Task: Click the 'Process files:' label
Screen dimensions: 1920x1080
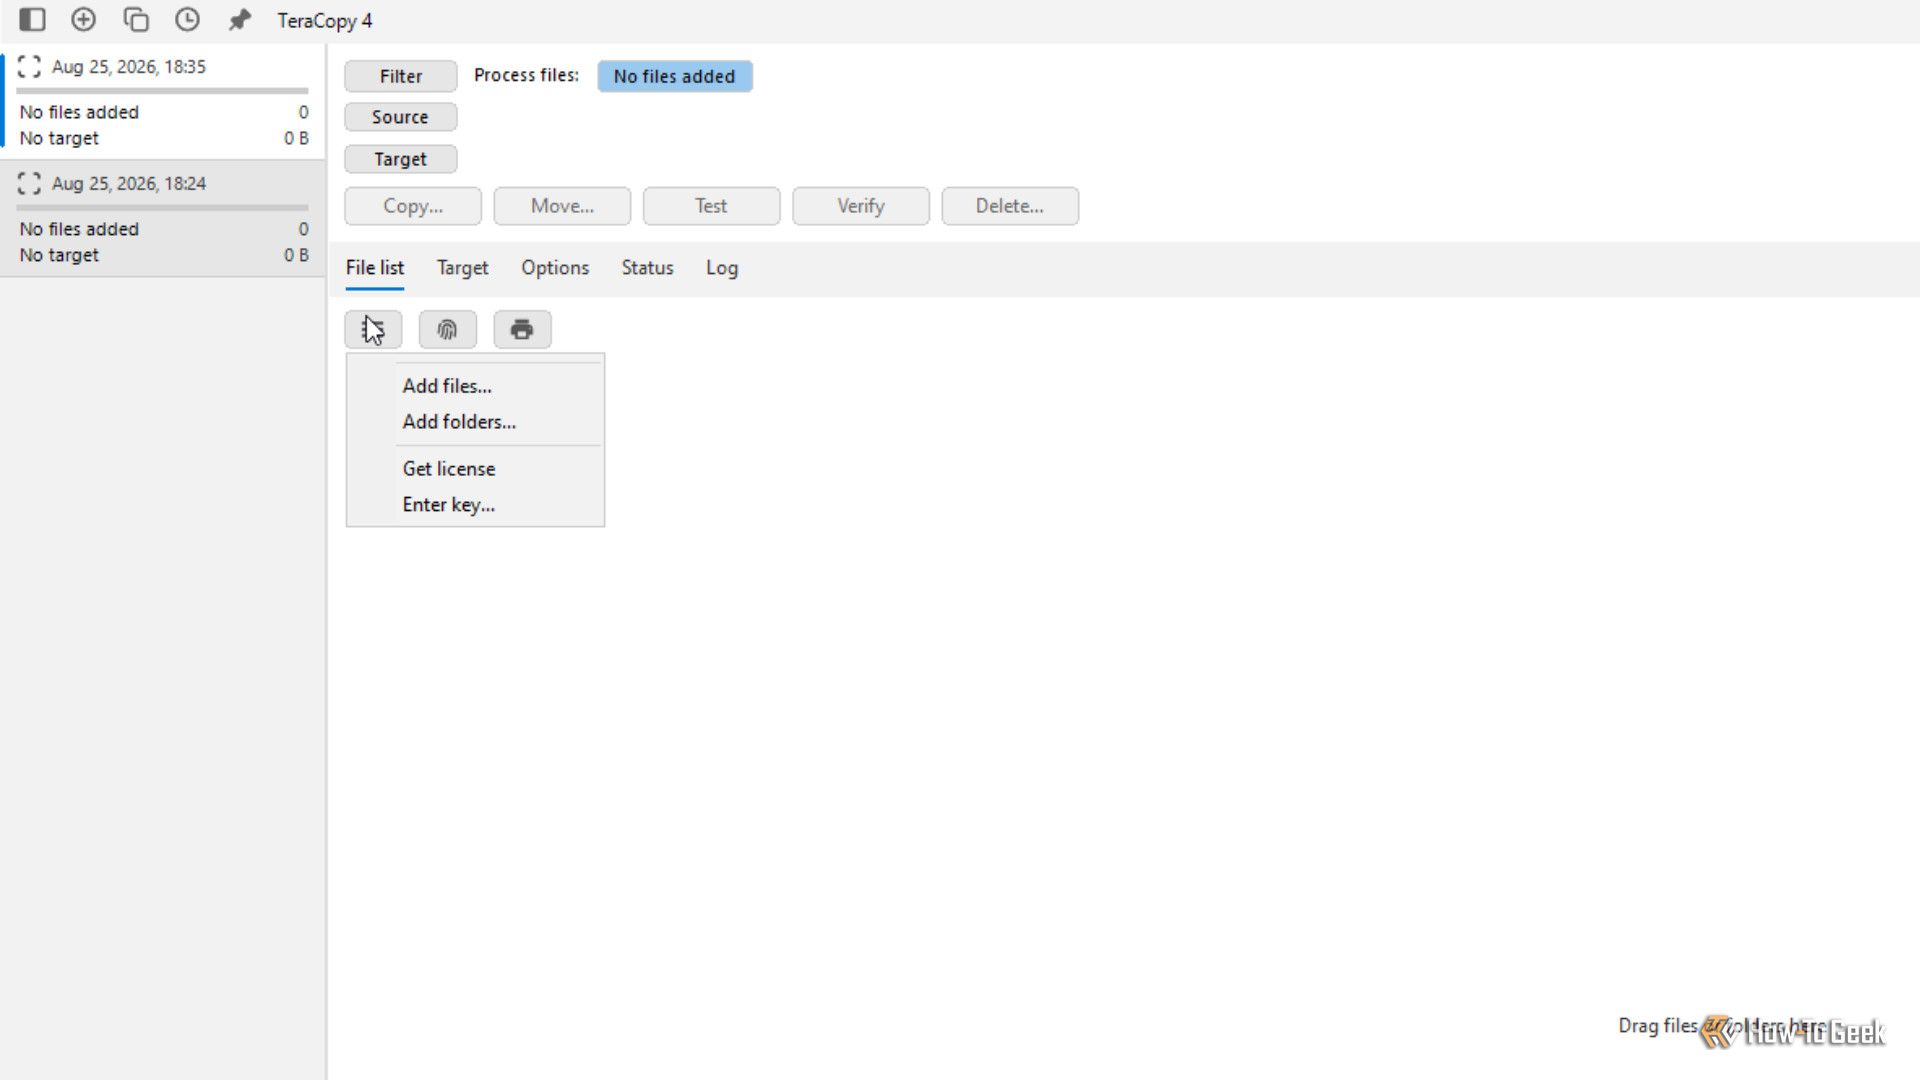Action: click(526, 75)
